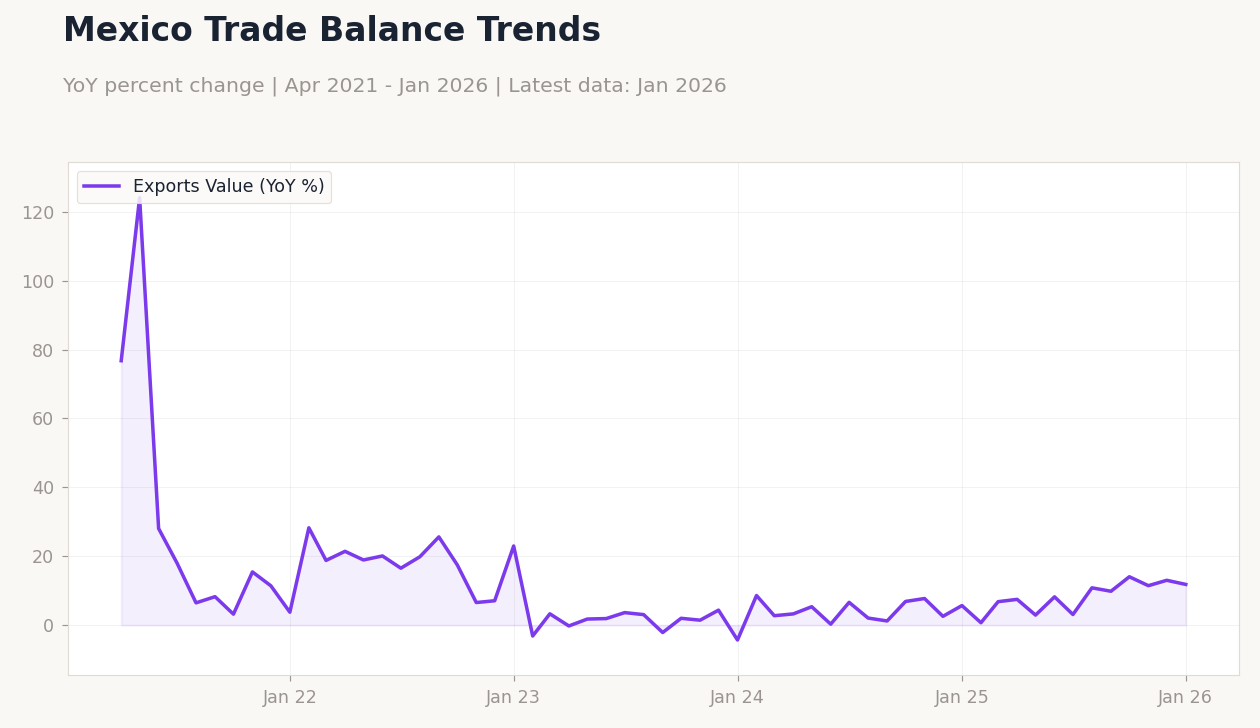Click the line's last data point at Jan 26

[1186, 585]
